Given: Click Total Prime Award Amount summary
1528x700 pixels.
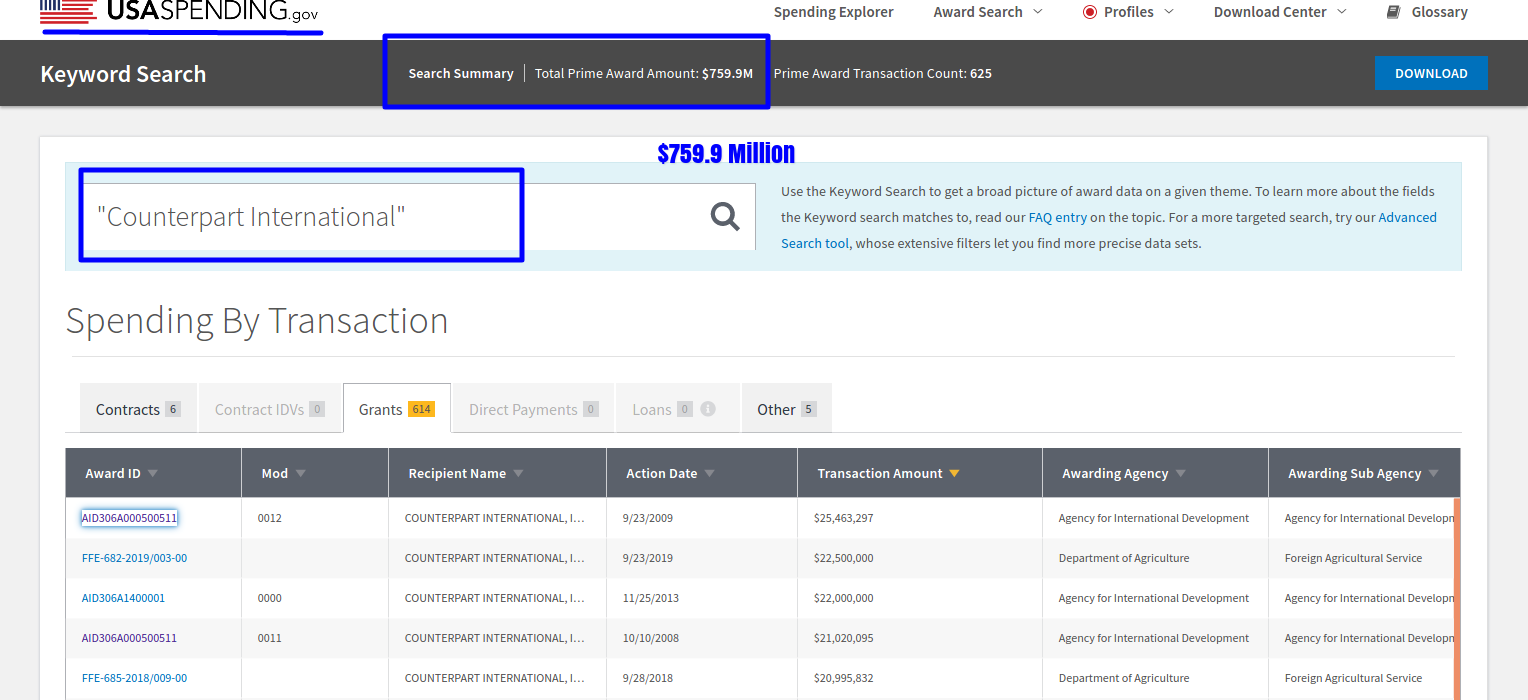Looking at the screenshot, I should click(644, 73).
